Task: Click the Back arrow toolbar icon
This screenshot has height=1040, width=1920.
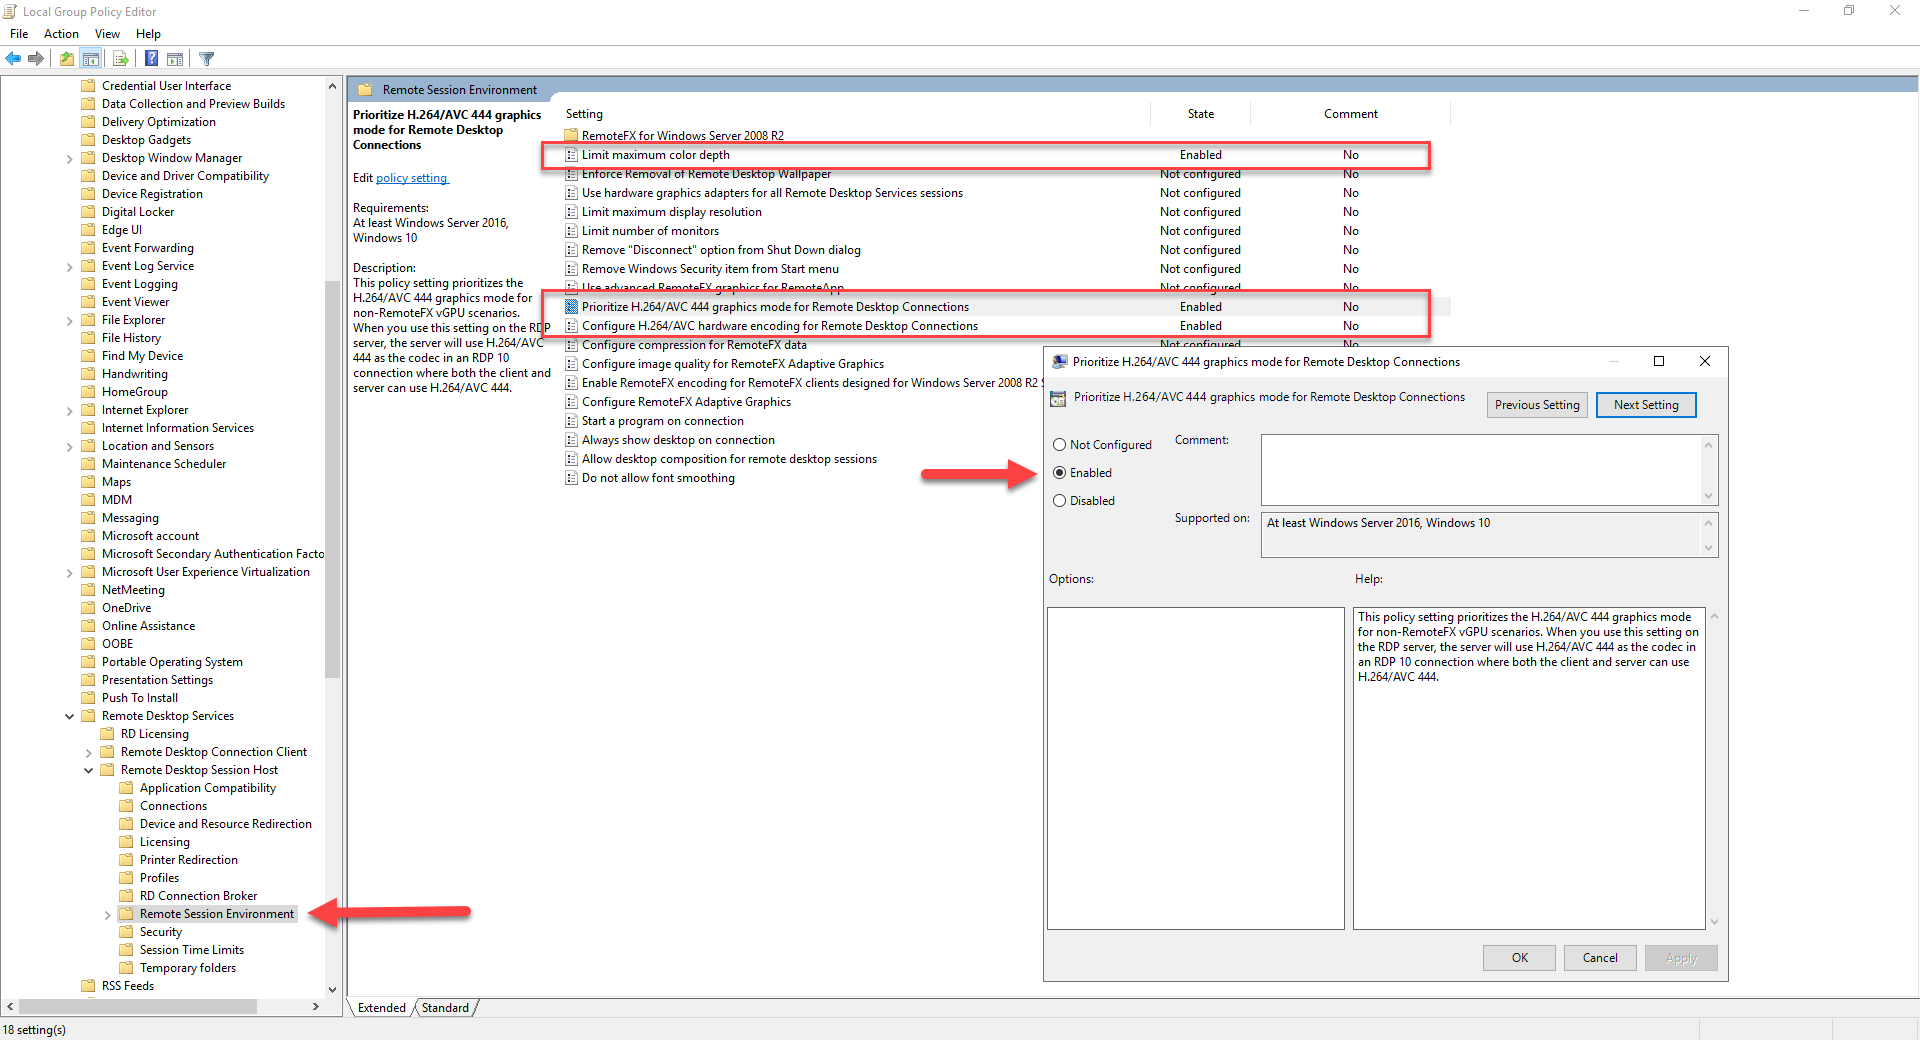Action: tap(14, 59)
